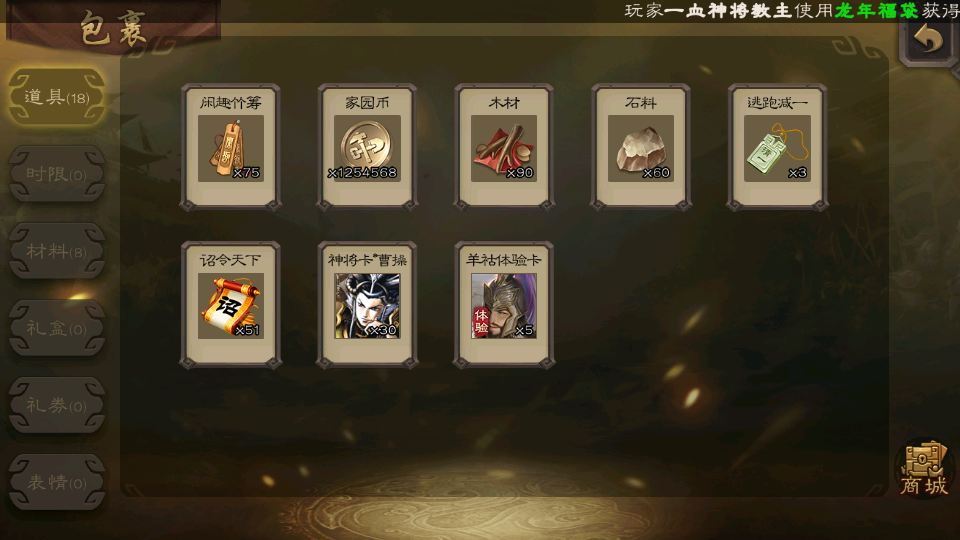Switch to the 时限(0) tab

tap(57, 174)
